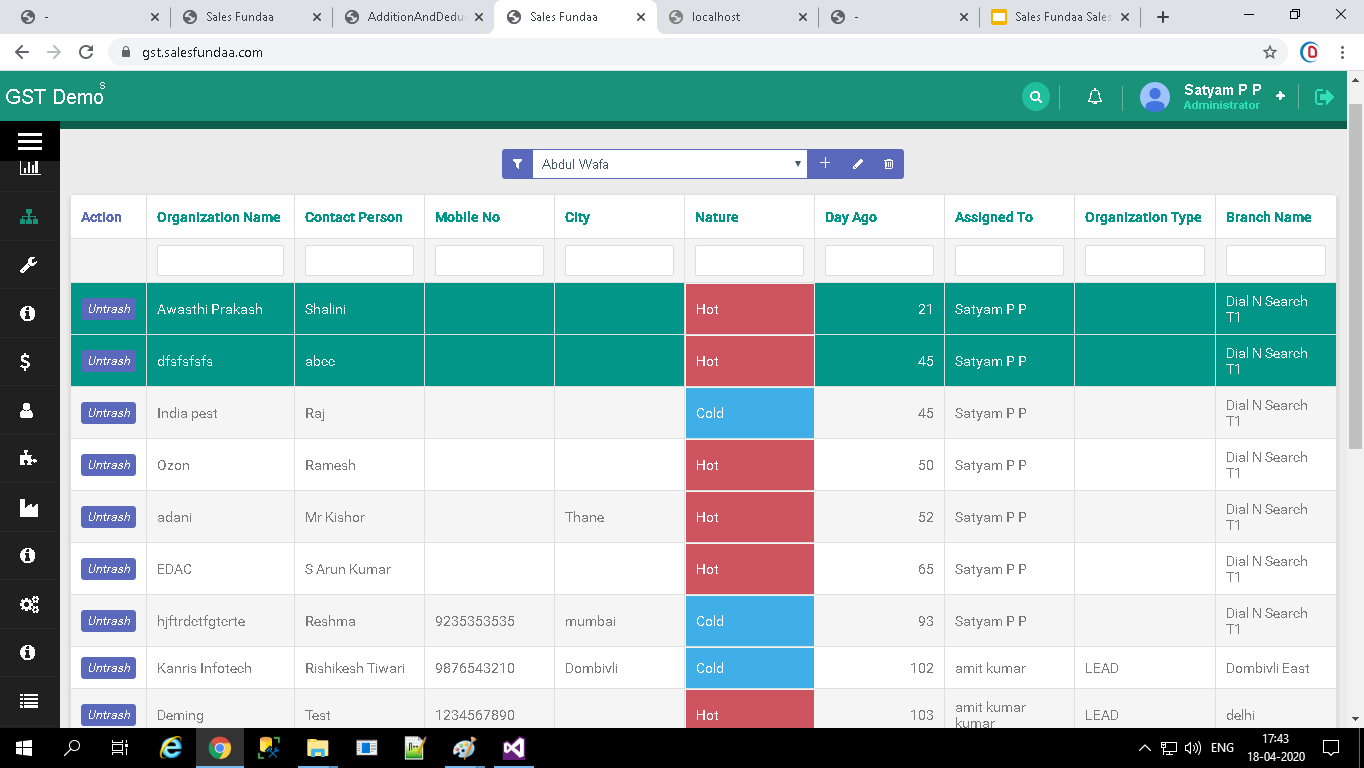Image resolution: width=1364 pixels, height=768 pixels.
Task: Click the logout icon in header
Action: tap(1324, 97)
